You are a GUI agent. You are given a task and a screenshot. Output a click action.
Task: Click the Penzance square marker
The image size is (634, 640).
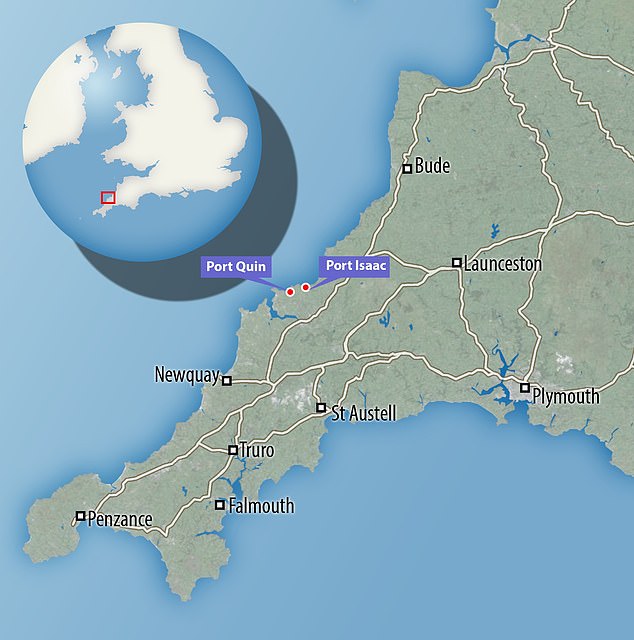click(x=80, y=516)
